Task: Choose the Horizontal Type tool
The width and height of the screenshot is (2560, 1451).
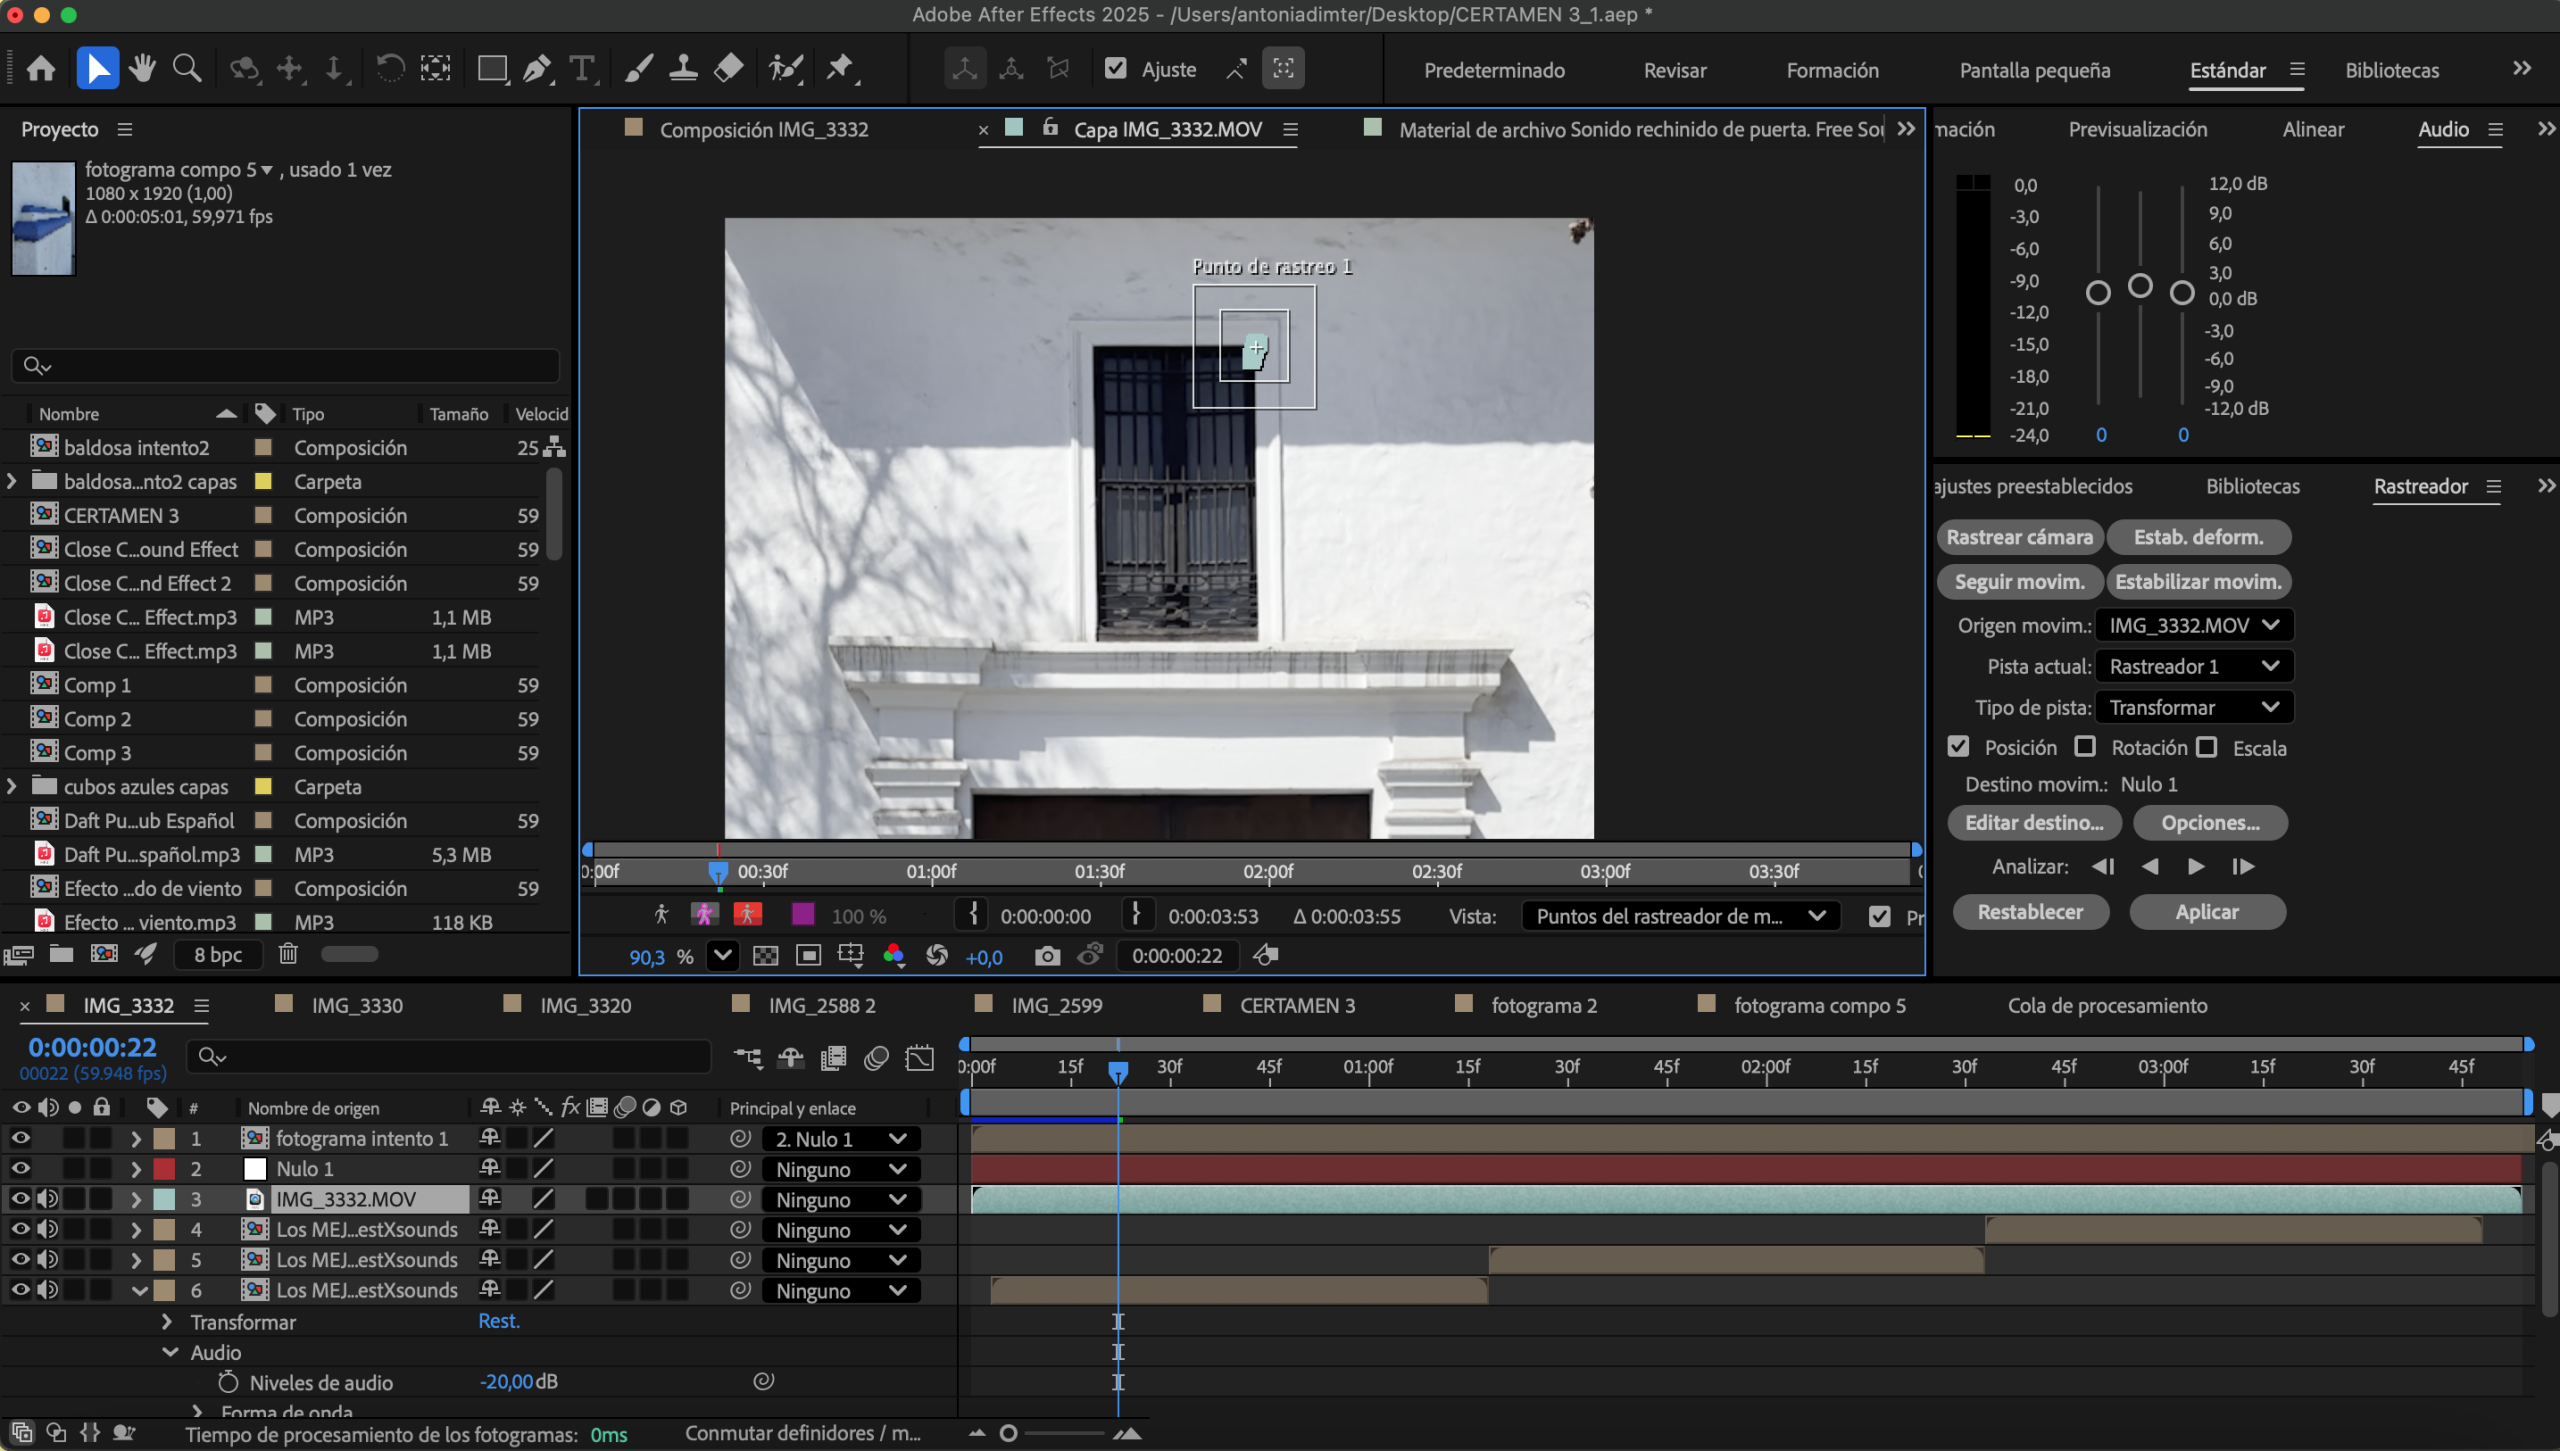Action: [582, 69]
